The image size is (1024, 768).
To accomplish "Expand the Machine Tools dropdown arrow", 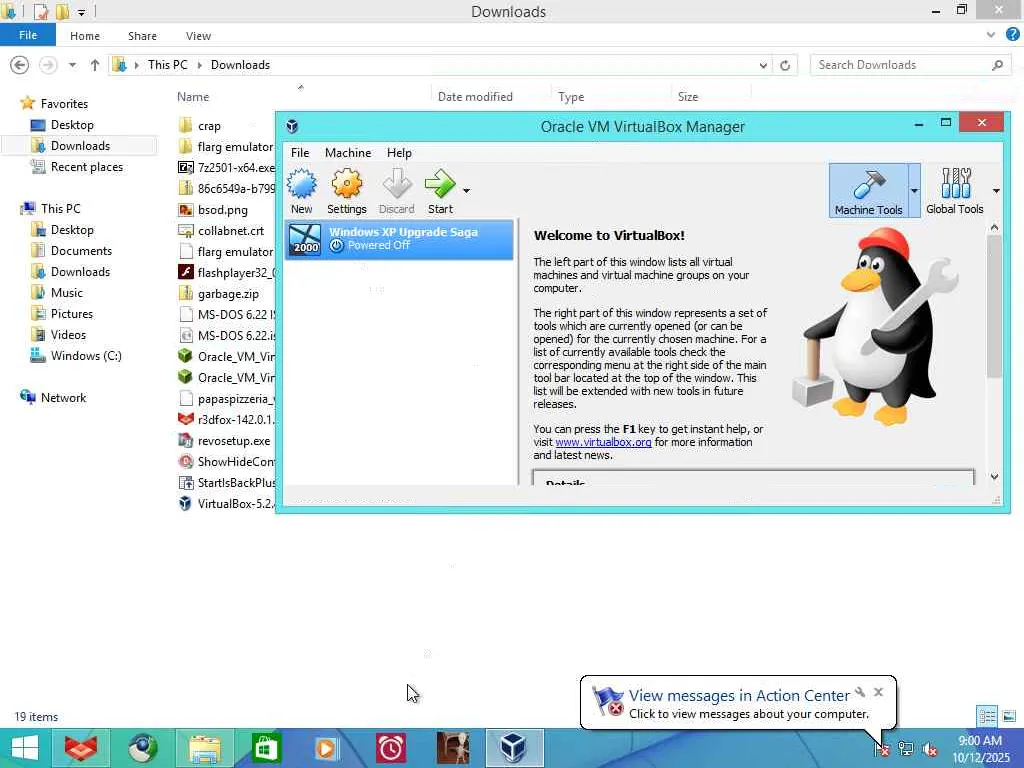I will [914, 191].
